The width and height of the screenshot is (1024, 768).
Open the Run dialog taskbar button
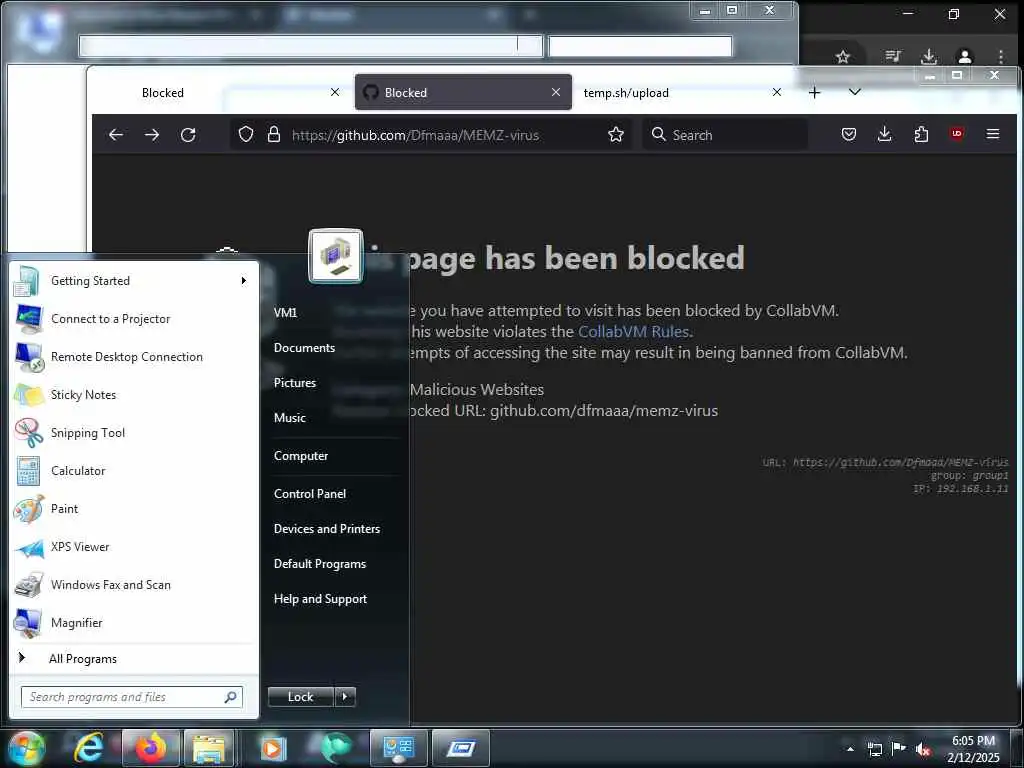click(x=461, y=748)
